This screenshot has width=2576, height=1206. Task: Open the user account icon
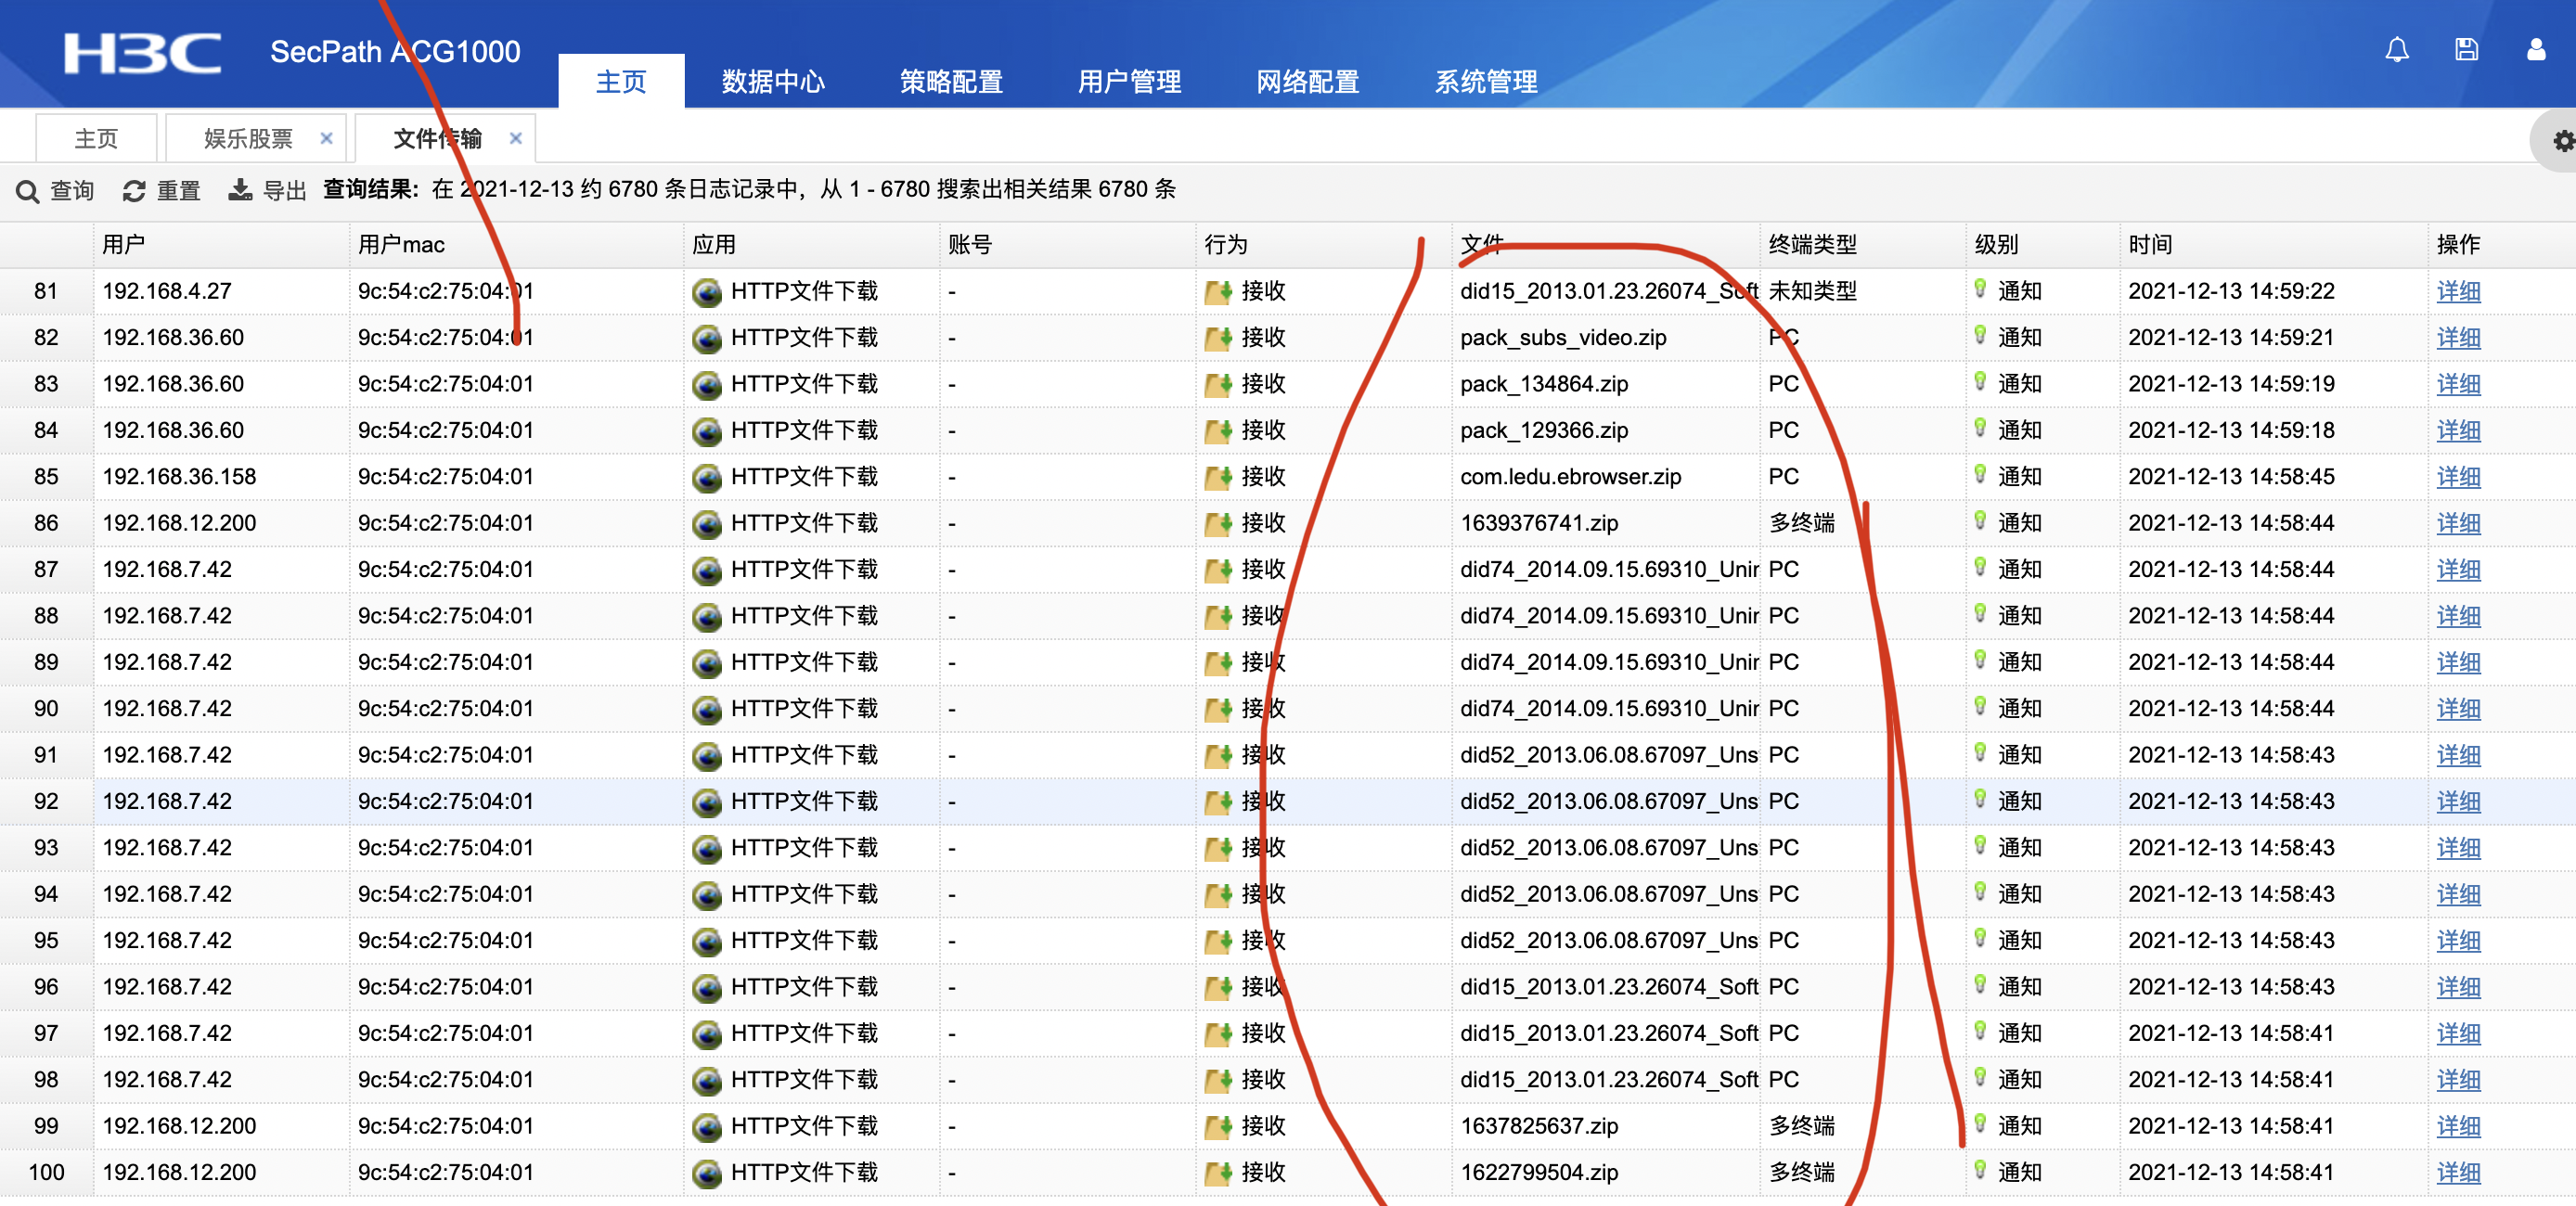(x=2535, y=50)
